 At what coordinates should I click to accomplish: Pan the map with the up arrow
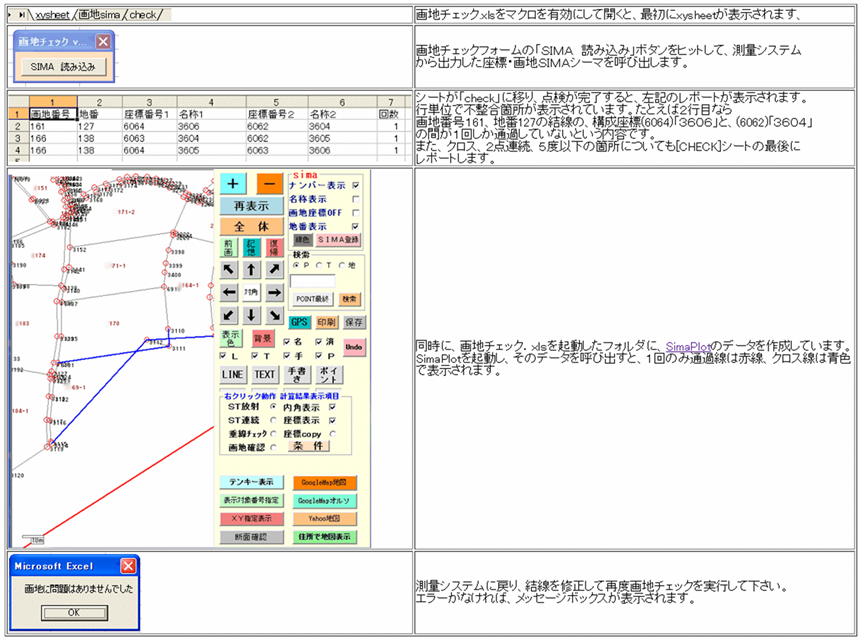(x=251, y=270)
